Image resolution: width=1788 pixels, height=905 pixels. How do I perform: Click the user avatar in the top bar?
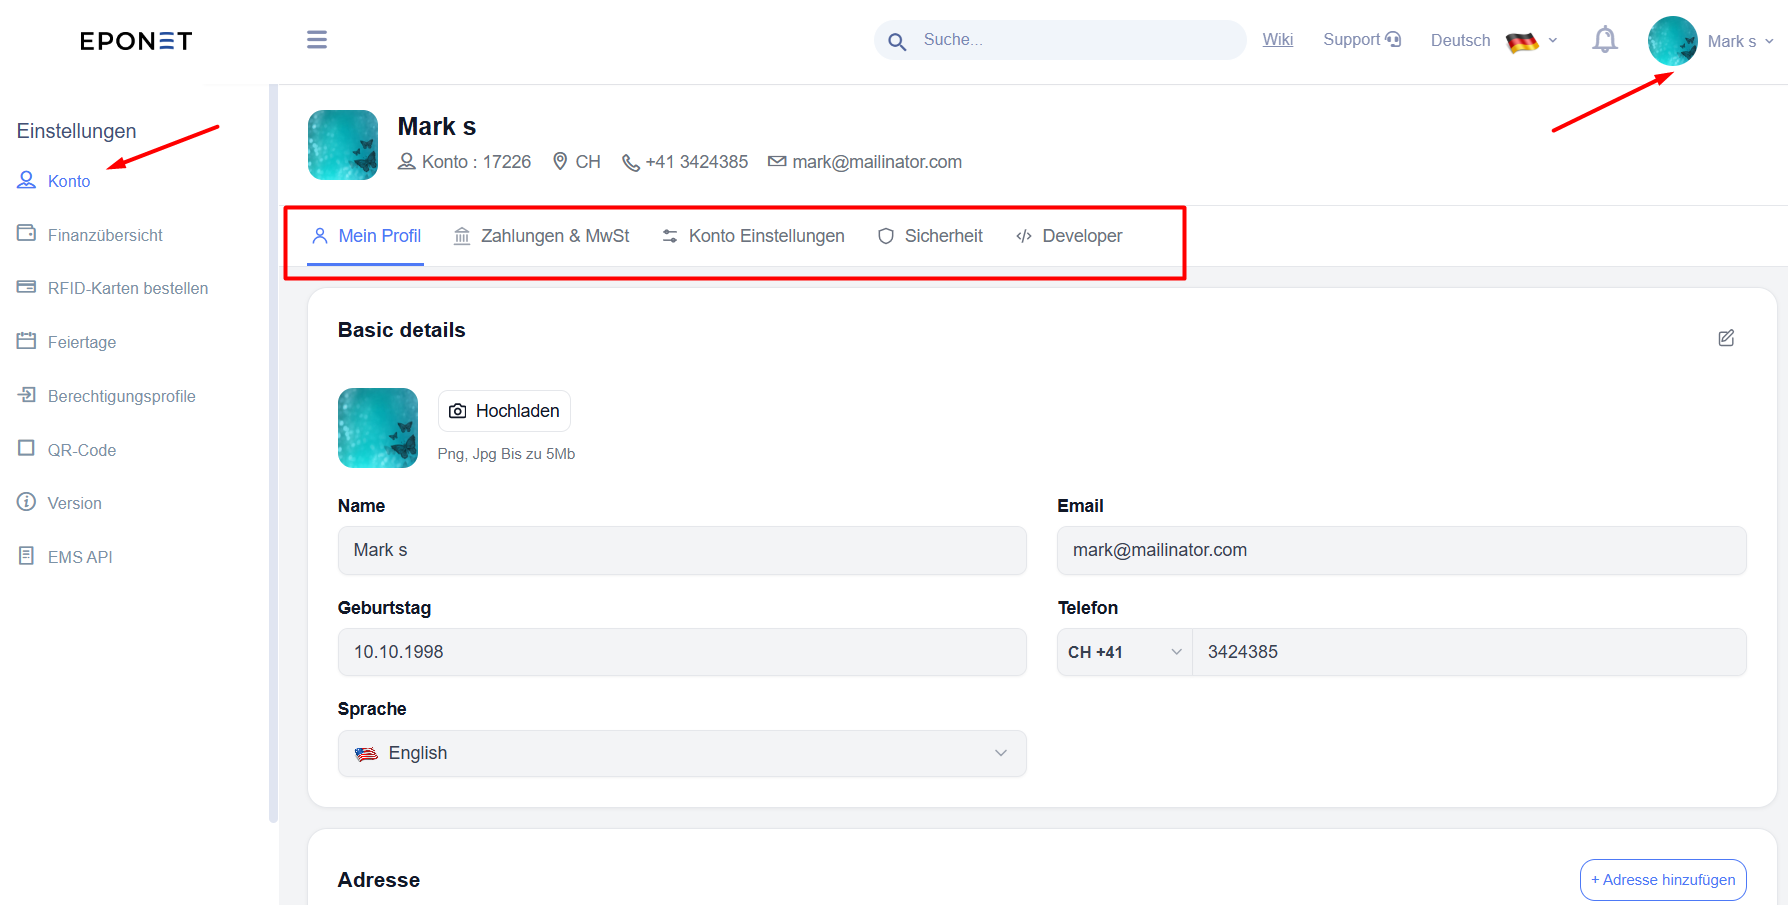(x=1672, y=41)
